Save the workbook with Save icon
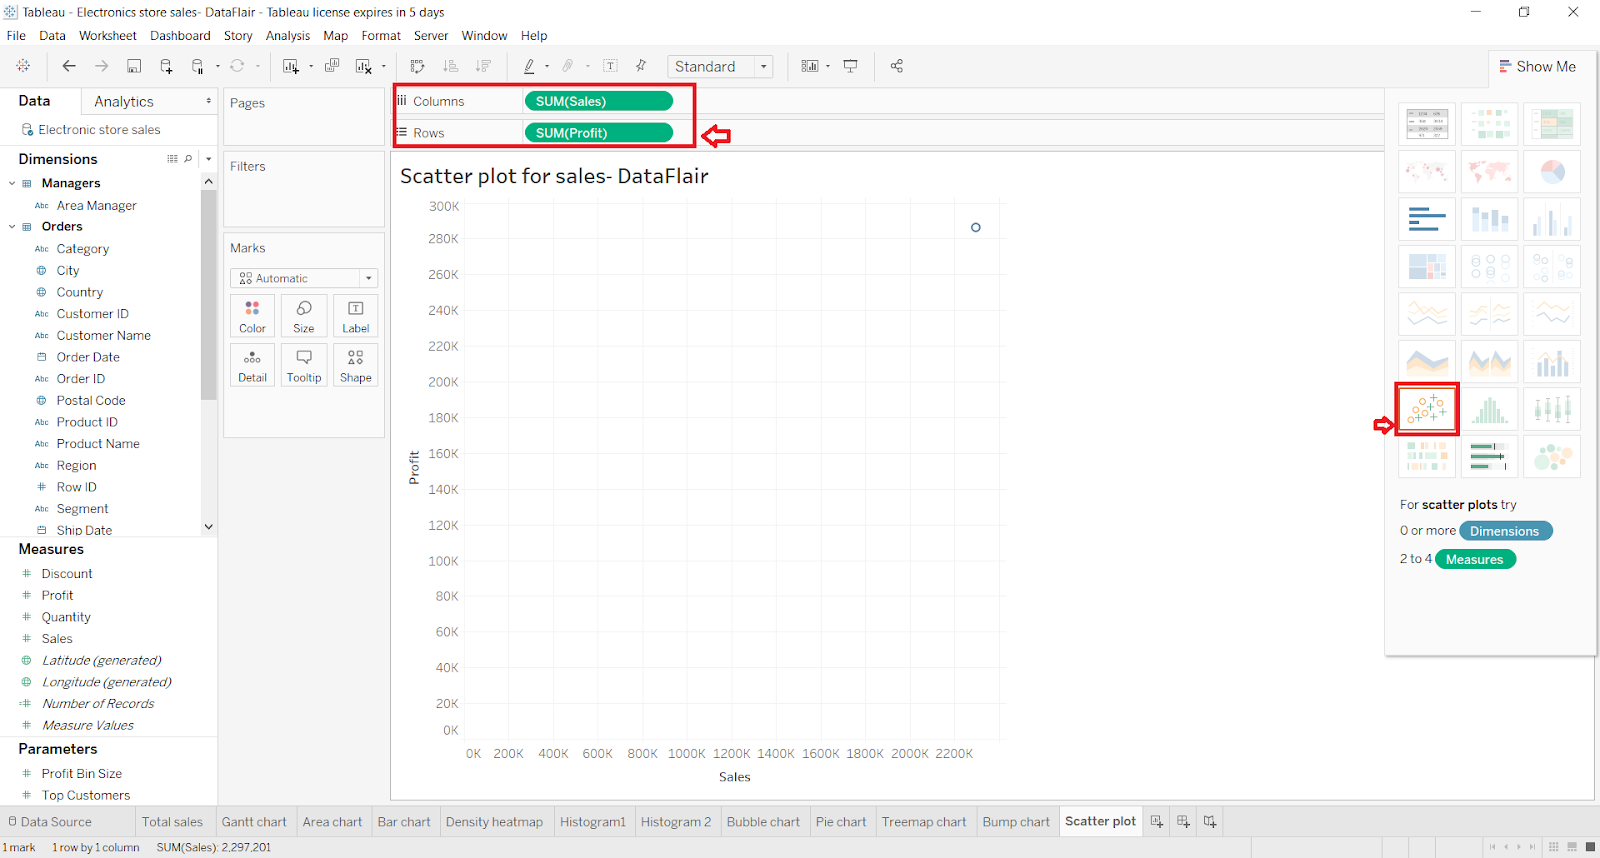 pyautogui.click(x=134, y=66)
